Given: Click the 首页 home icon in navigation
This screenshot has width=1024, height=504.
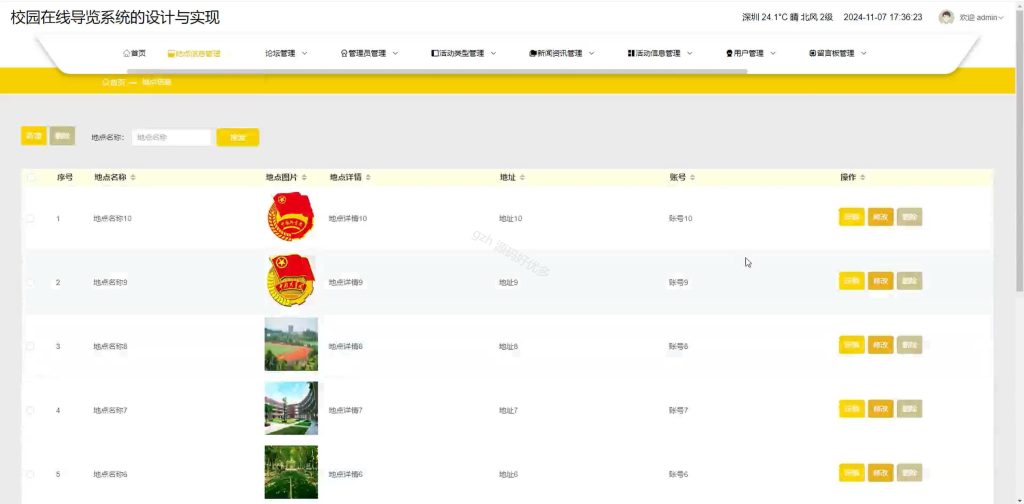Looking at the screenshot, I should coord(126,54).
